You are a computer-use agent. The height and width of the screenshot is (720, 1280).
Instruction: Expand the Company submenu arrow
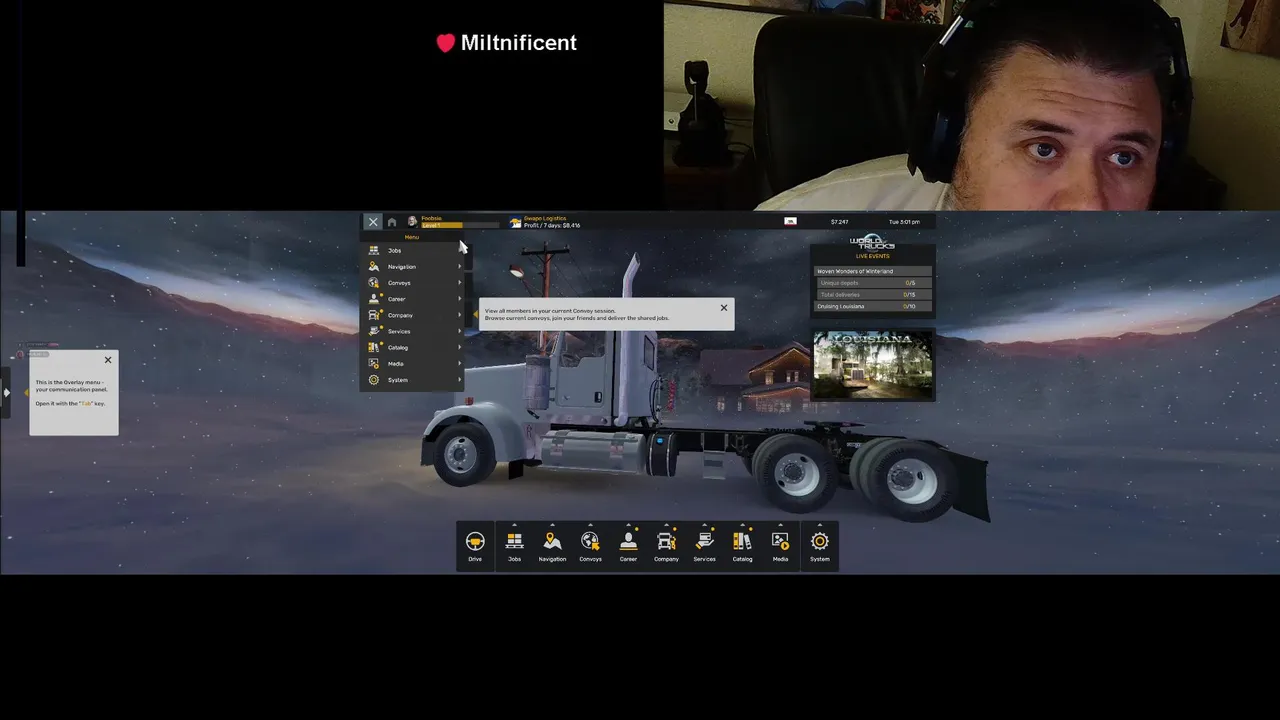[x=460, y=315]
